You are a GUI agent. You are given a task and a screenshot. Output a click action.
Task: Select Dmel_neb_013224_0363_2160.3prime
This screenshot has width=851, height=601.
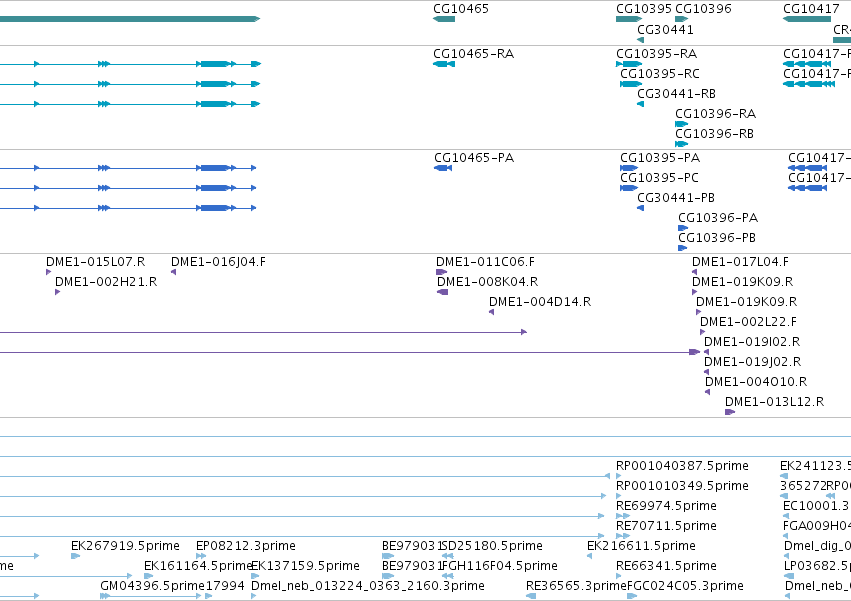368,587
